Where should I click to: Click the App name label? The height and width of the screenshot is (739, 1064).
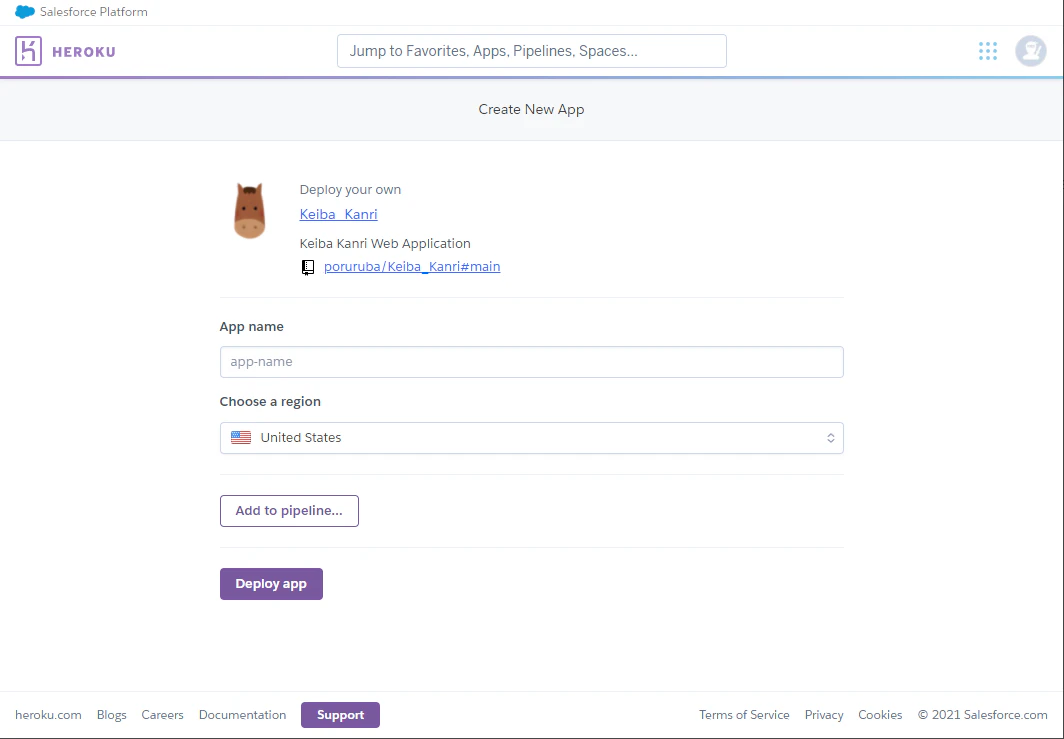pos(252,326)
